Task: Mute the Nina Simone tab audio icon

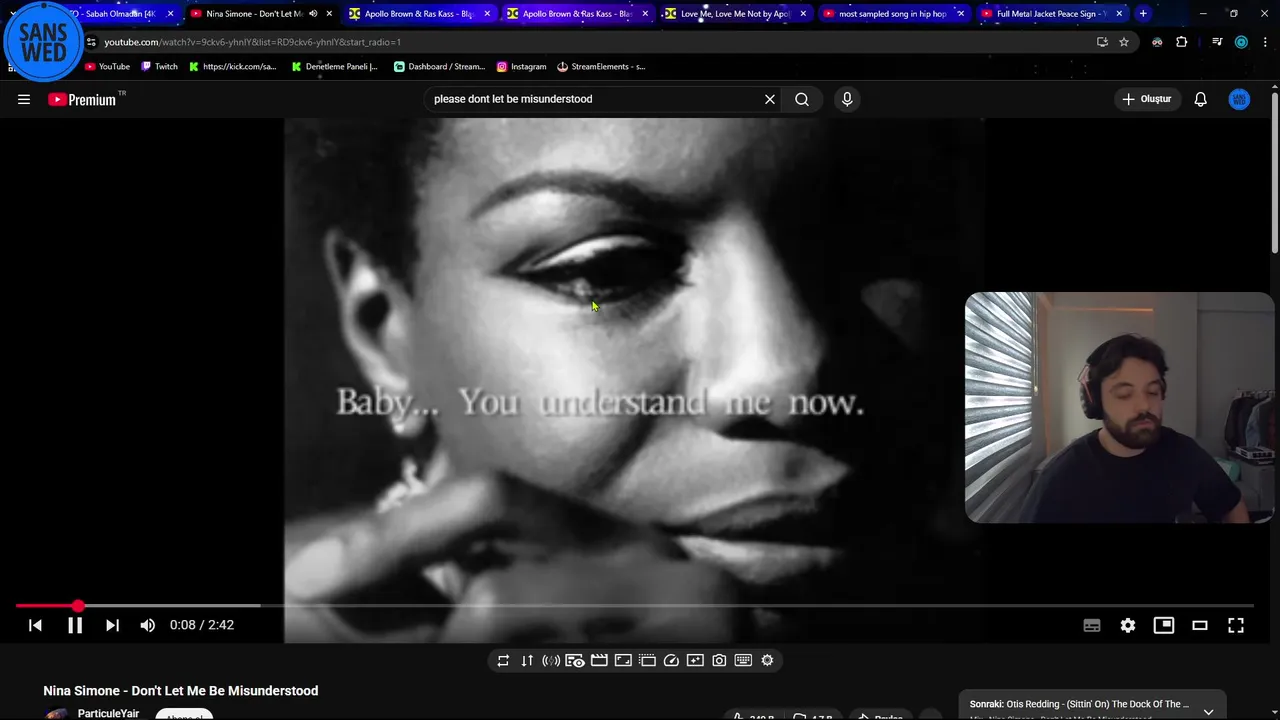Action: tap(313, 14)
